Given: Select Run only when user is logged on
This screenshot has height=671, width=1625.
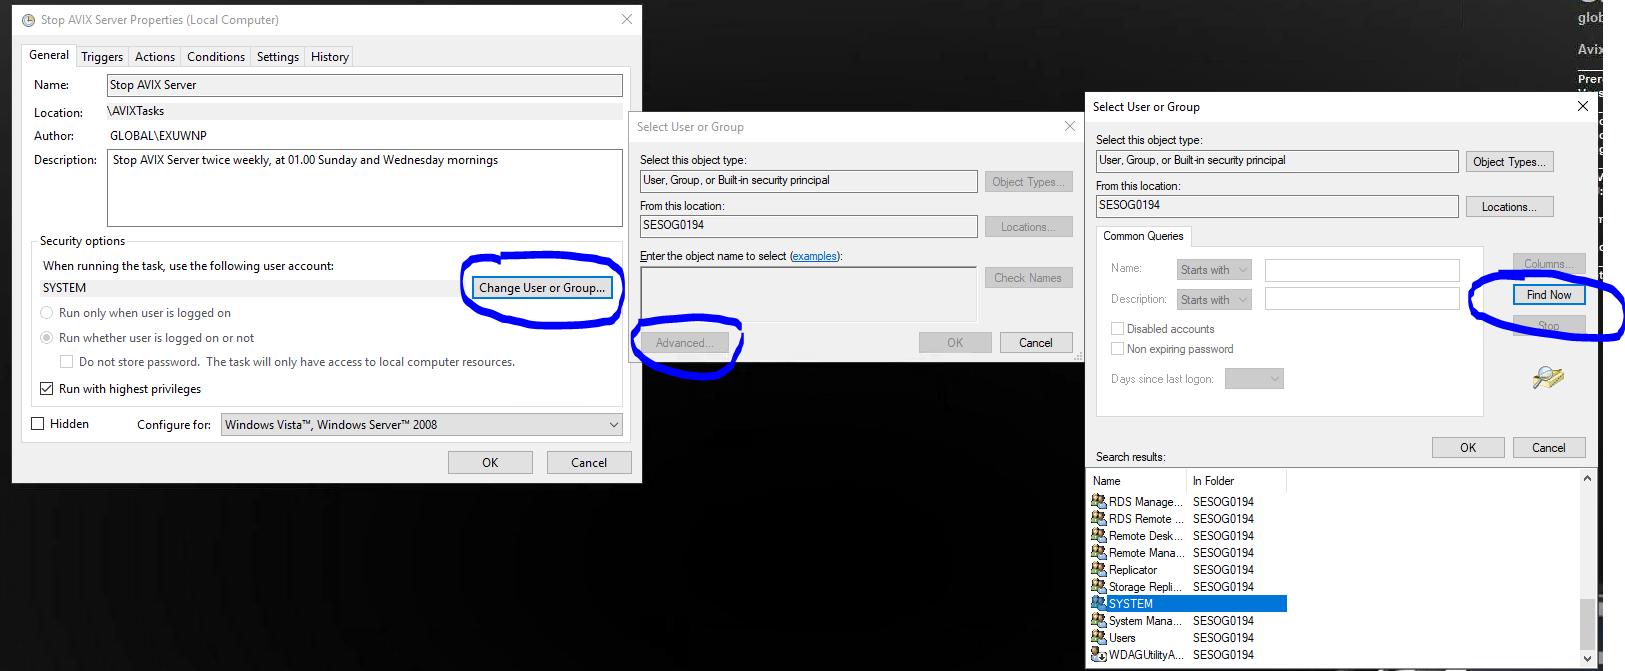Looking at the screenshot, I should (x=47, y=313).
